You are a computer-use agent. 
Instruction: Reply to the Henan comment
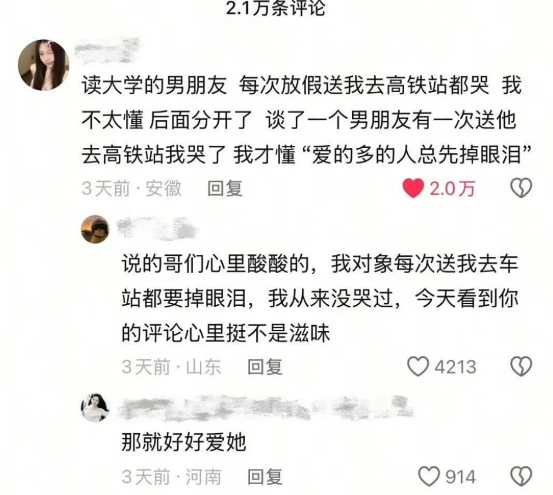pyautogui.click(x=265, y=477)
